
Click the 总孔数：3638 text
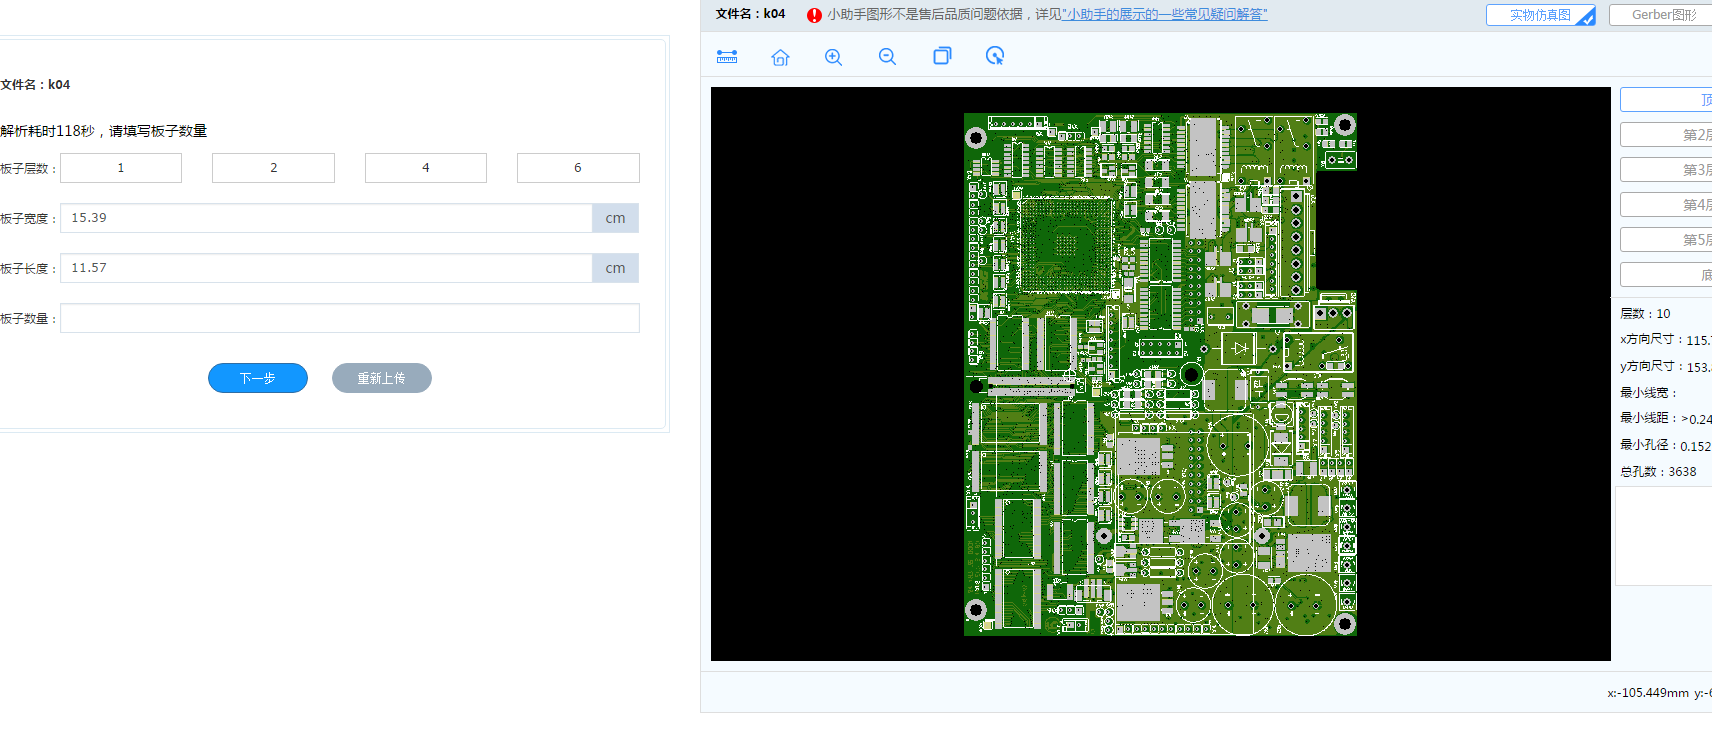(1658, 472)
